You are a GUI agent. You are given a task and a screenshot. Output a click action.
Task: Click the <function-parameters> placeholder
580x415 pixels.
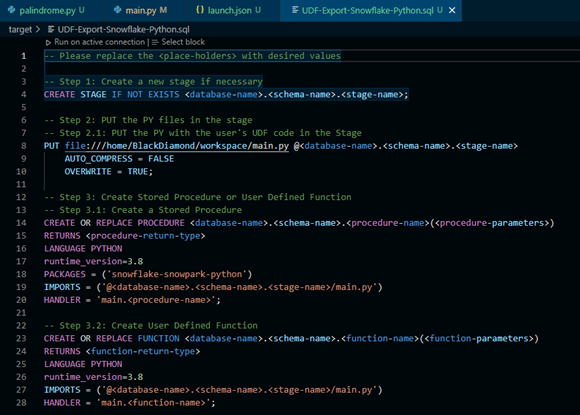(x=479, y=338)
